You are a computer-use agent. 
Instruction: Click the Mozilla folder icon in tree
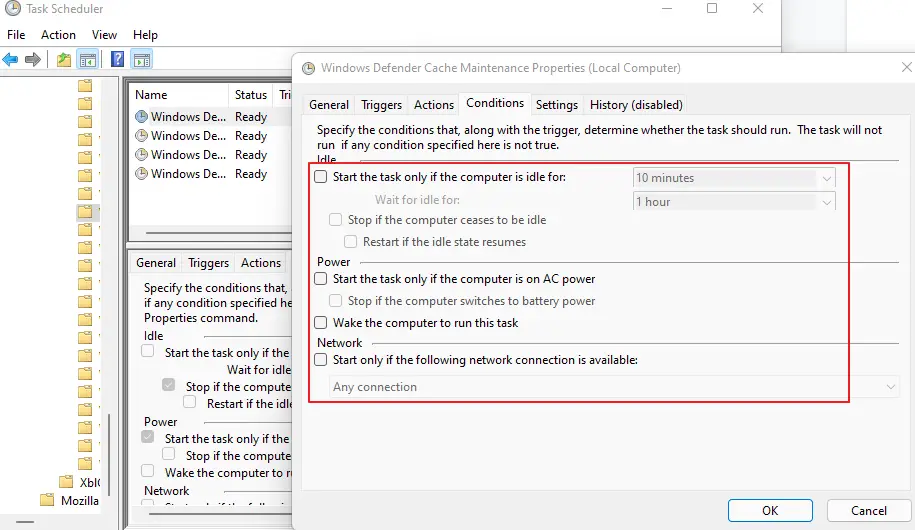coord(47,500)
